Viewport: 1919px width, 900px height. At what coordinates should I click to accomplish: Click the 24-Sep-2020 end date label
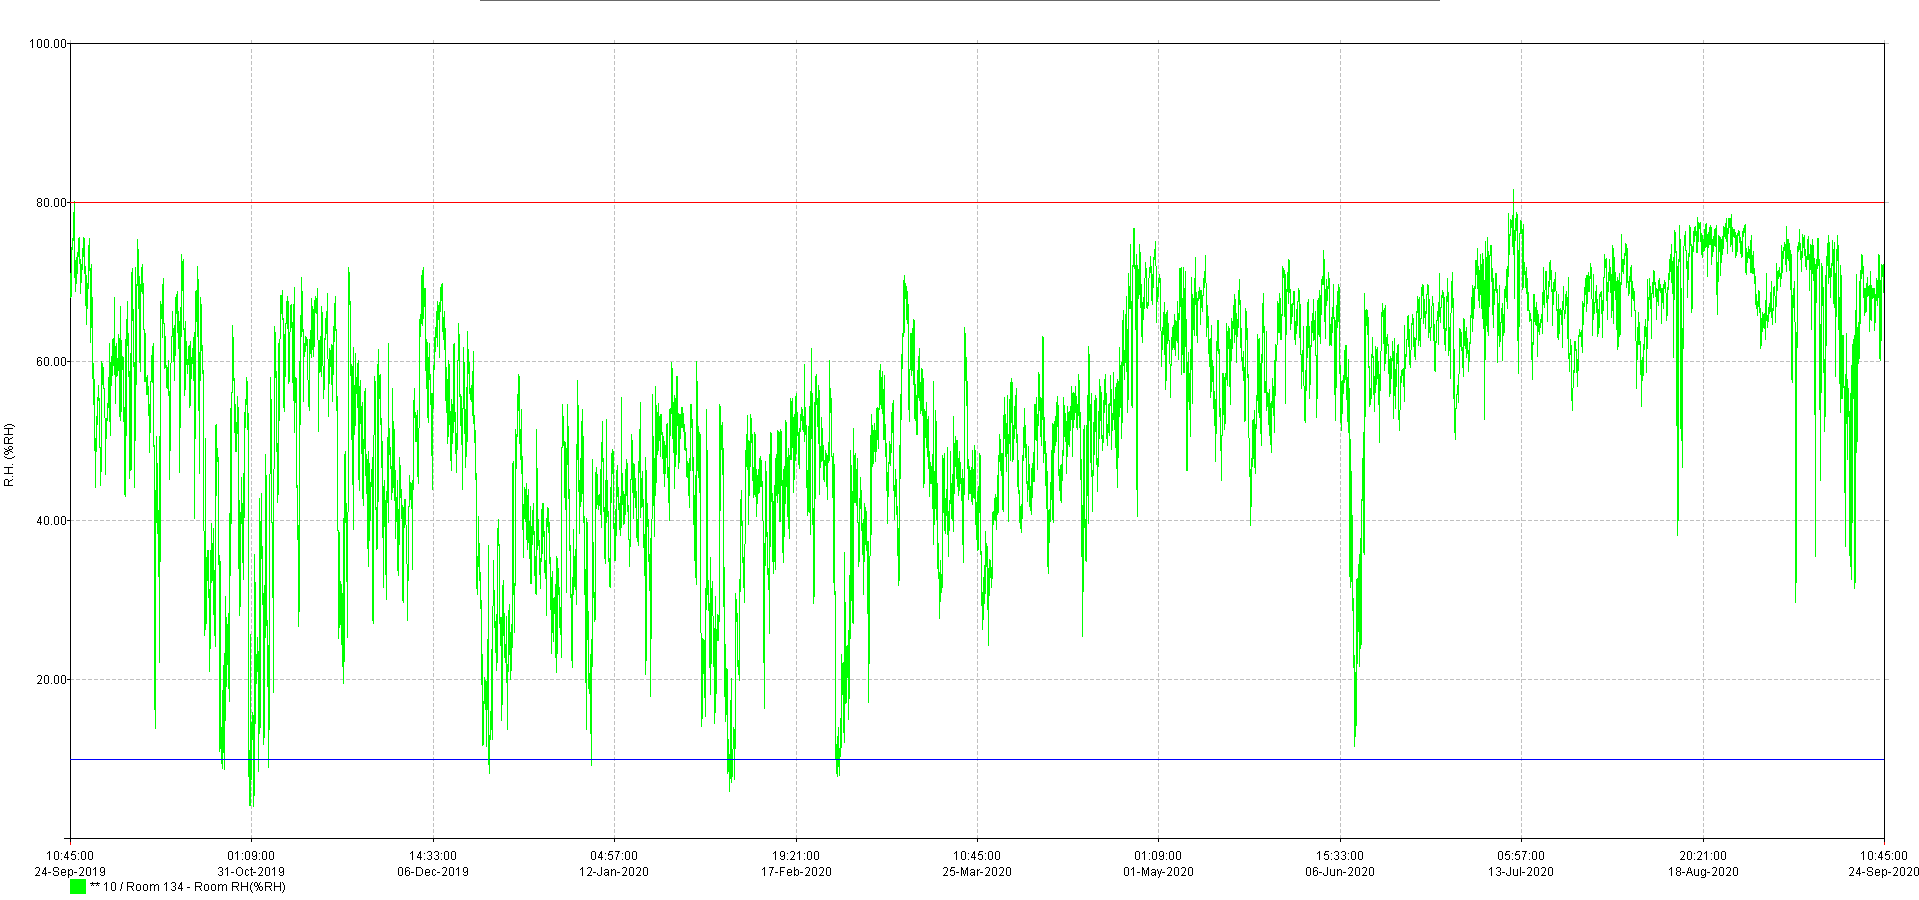(x=1883, y=872)
